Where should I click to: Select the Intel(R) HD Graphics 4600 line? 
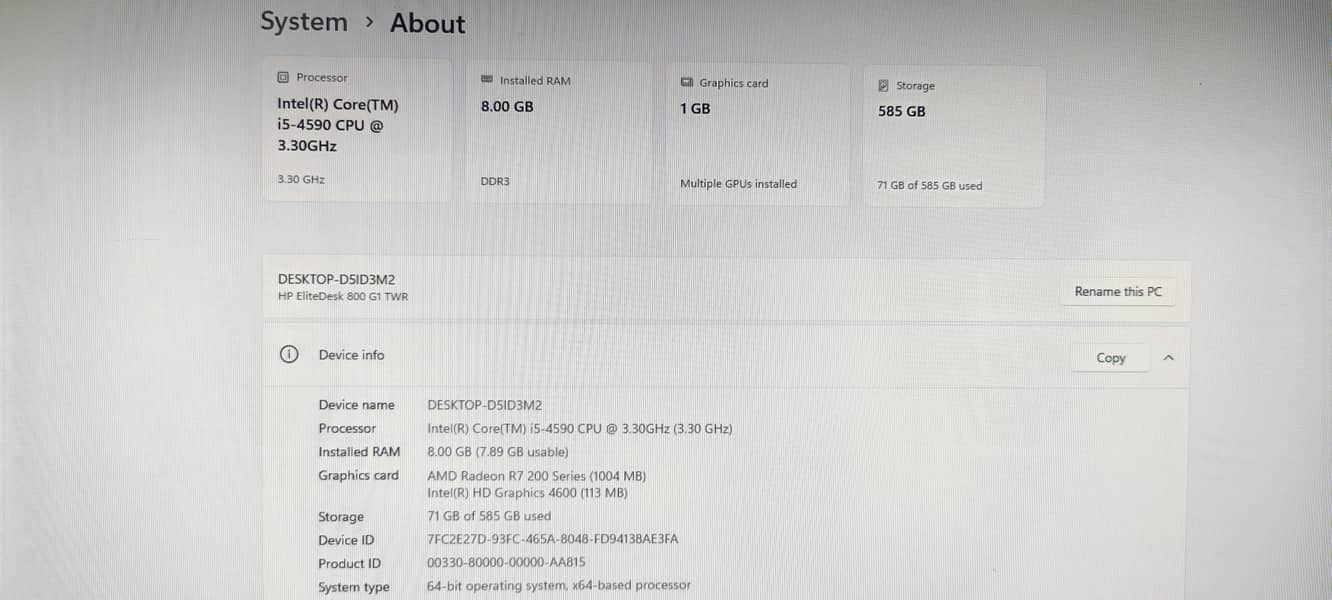[527, 493]
